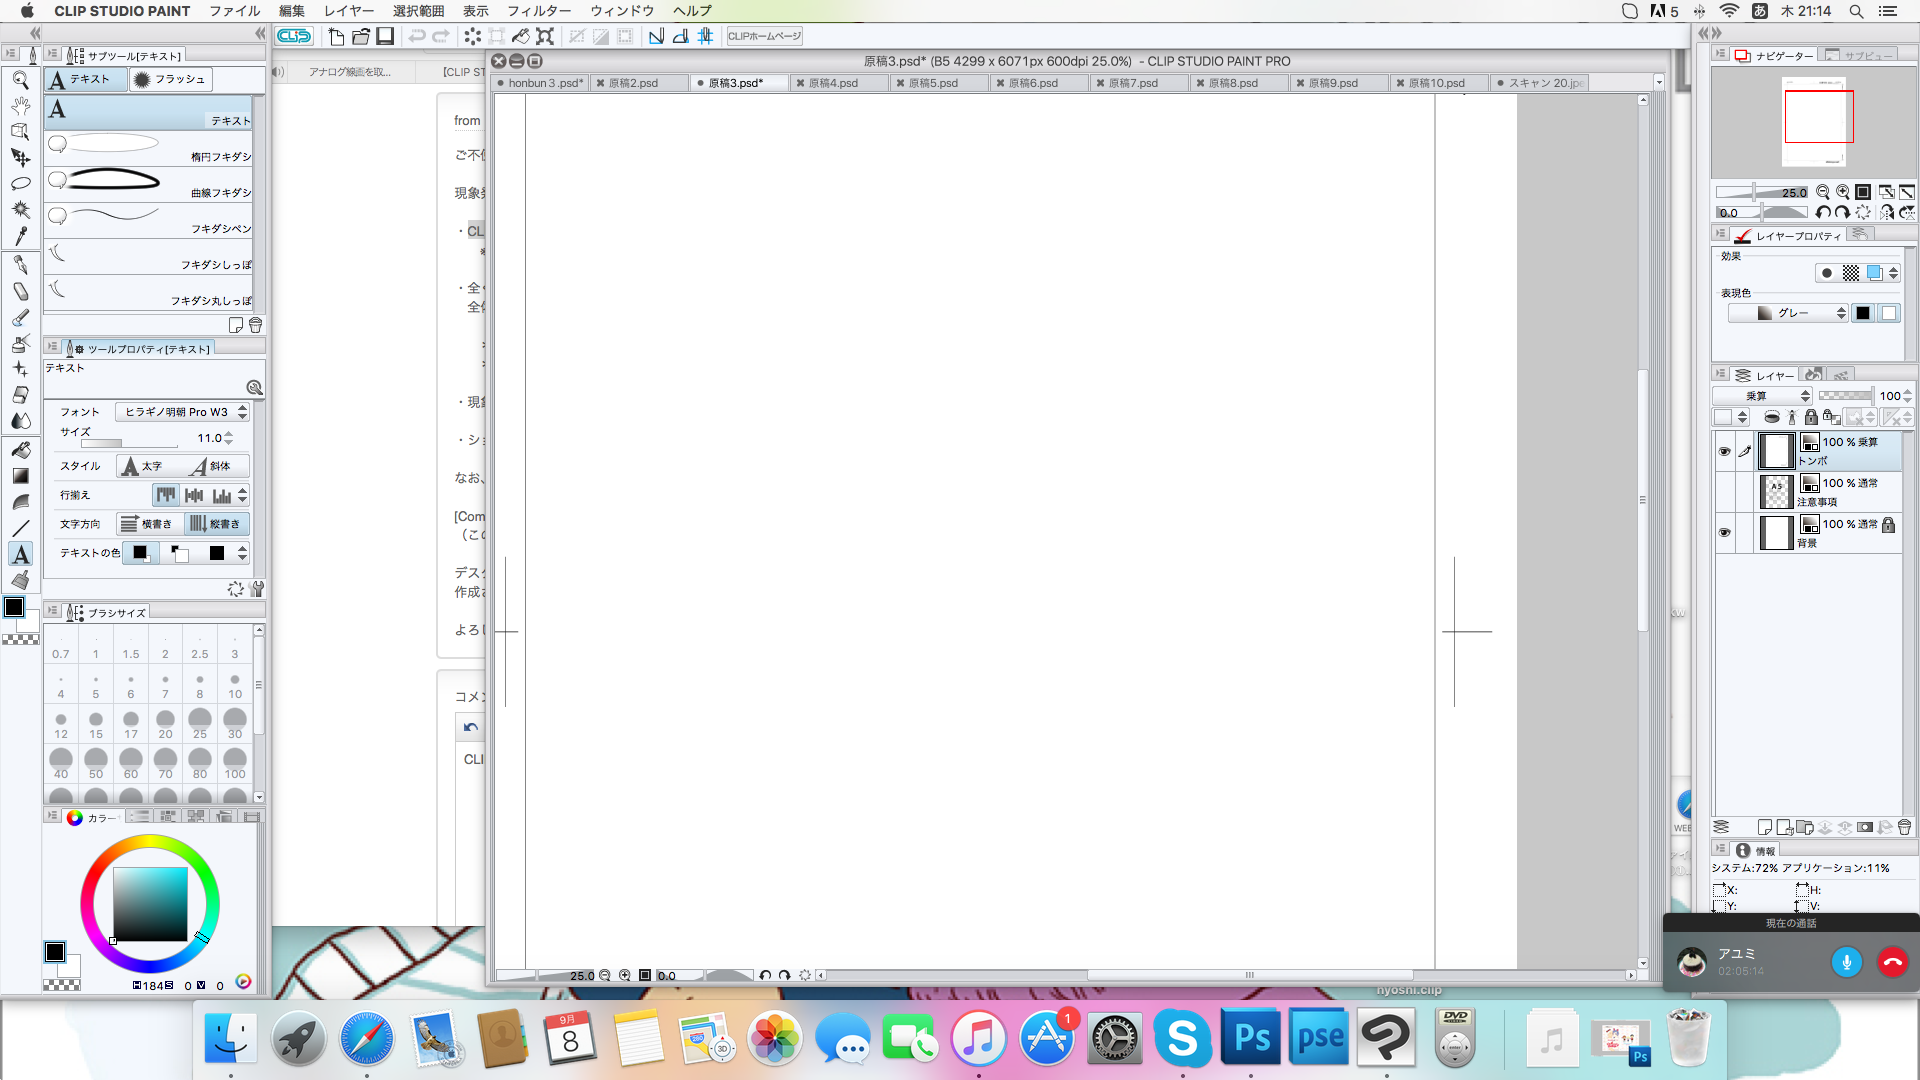Open the グレー expression color dropdown
Screen dimensions: 1920x1080
pos(1789,314)
